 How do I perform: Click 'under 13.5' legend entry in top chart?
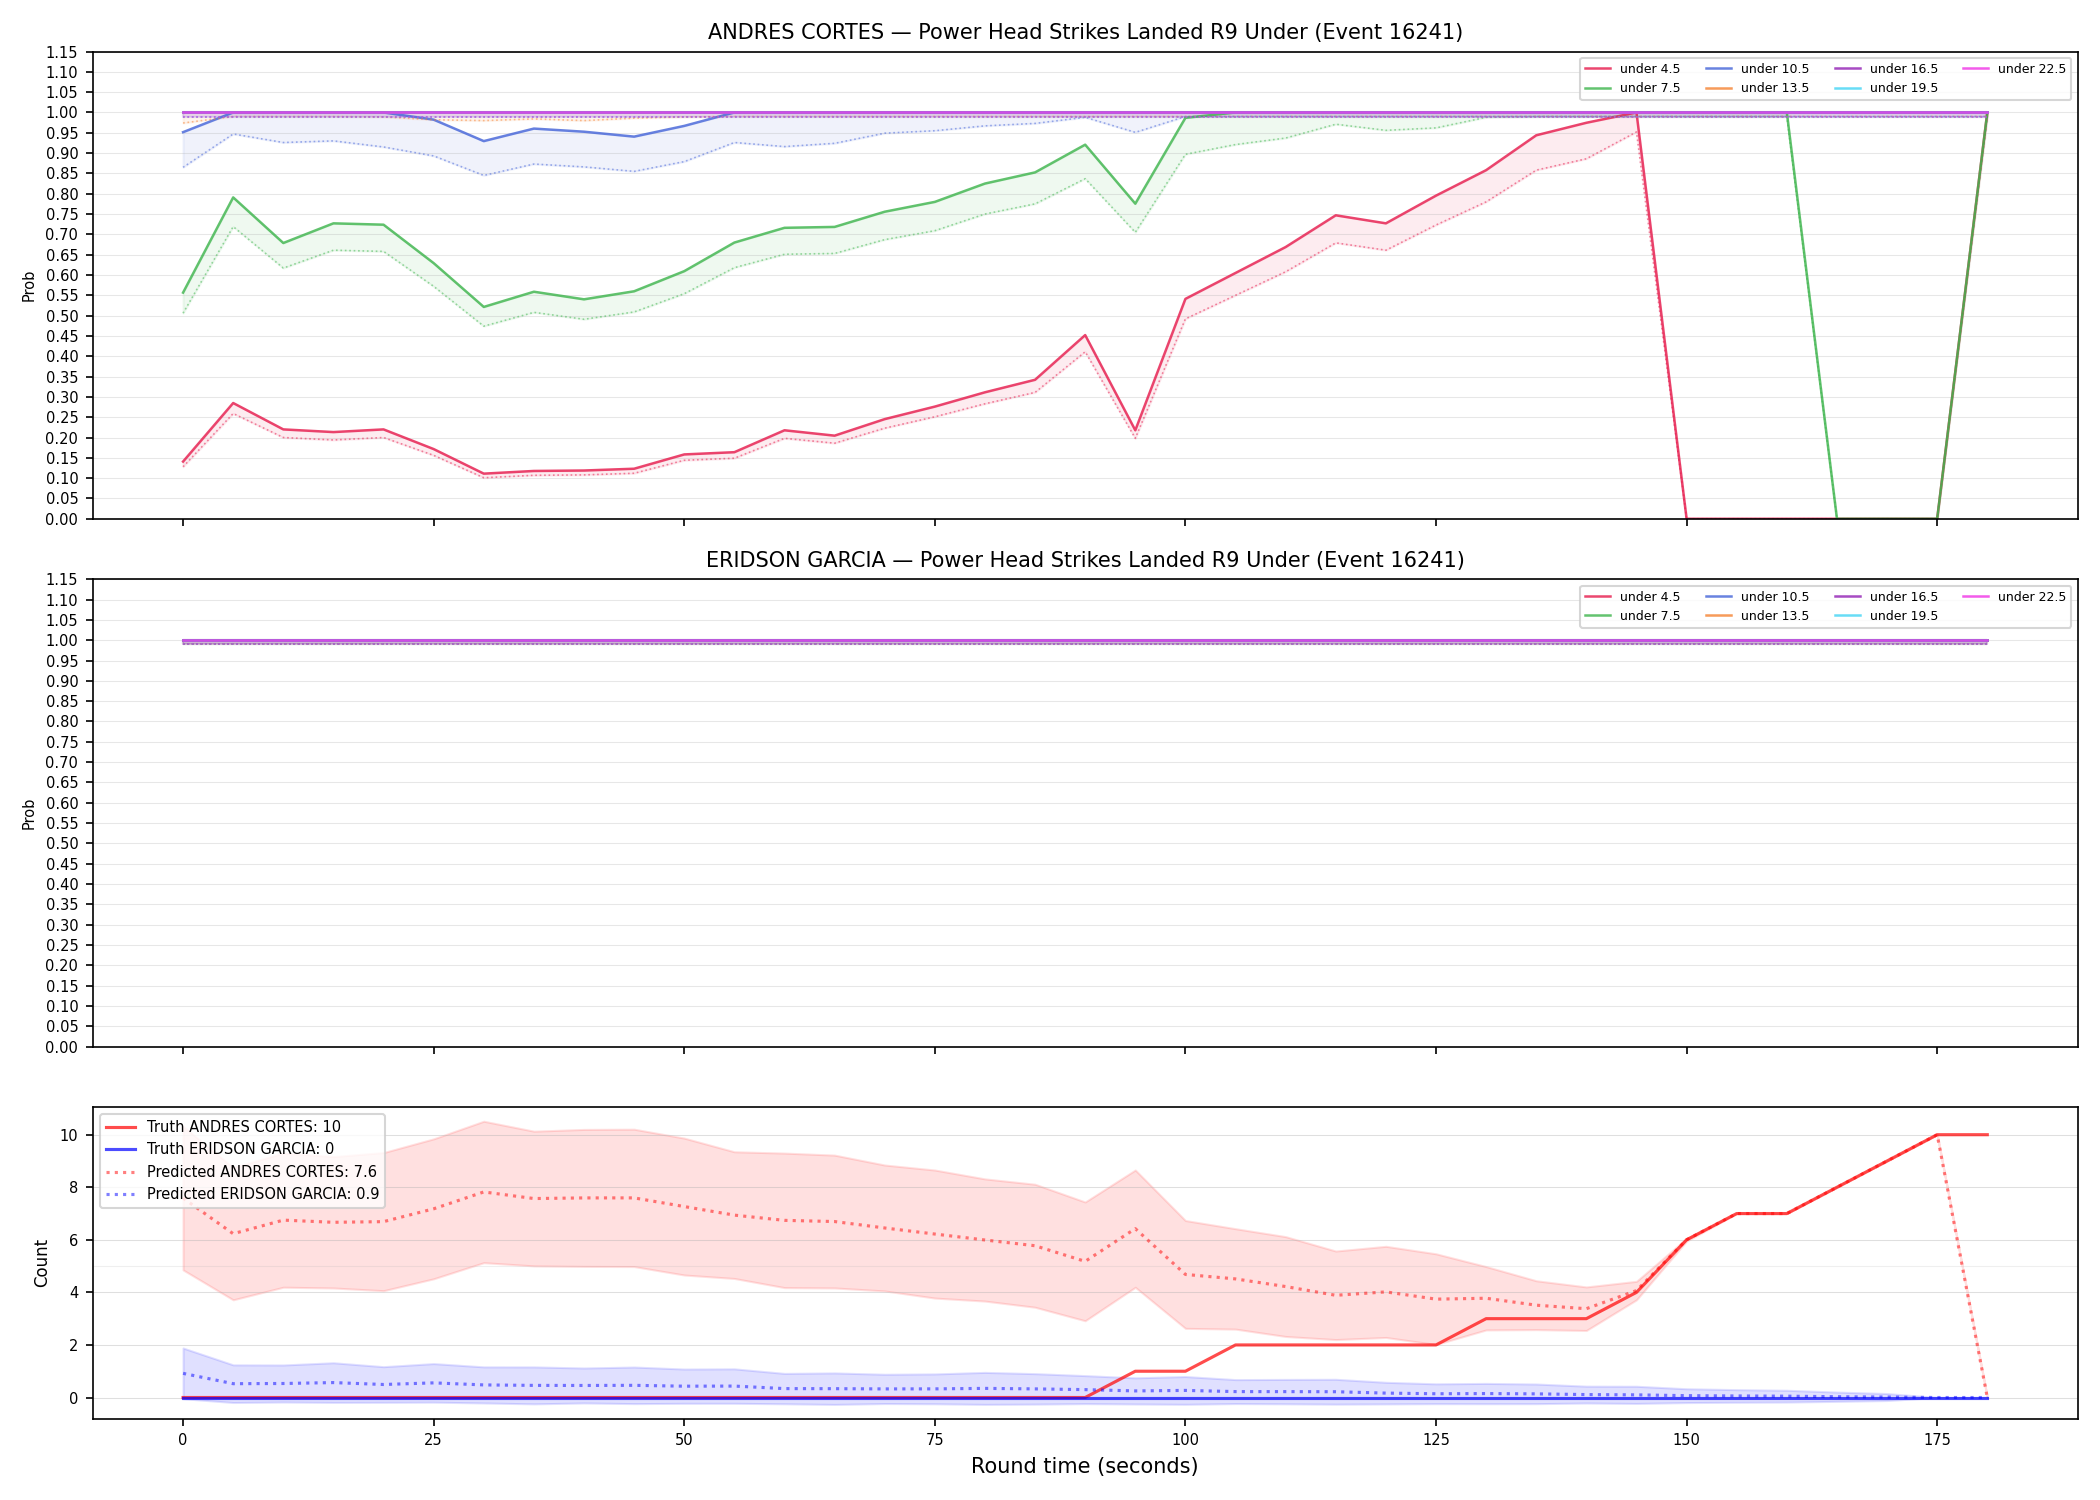[1757, 88]
